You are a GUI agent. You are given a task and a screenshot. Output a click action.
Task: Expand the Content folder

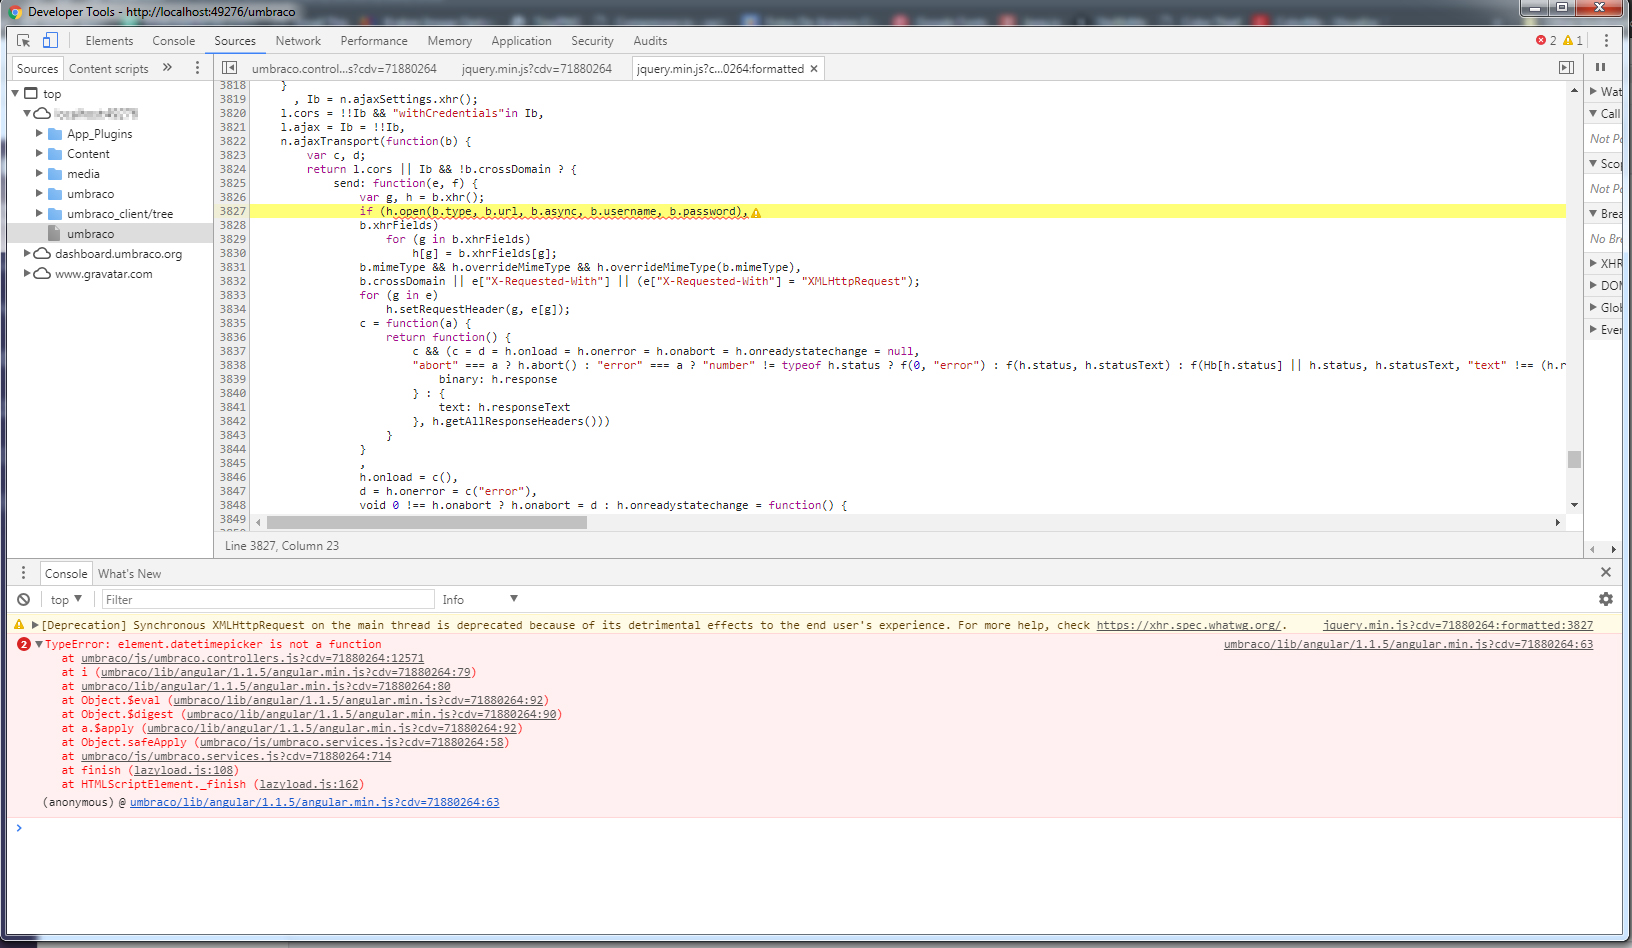(40, 153)
